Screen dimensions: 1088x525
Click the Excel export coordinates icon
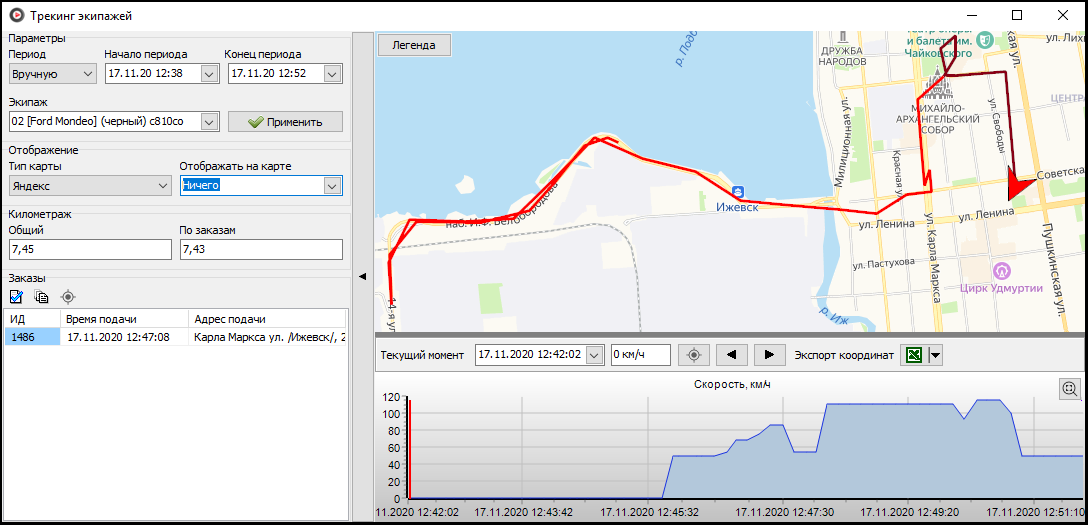pyautogui.click(x=915, y=354)
